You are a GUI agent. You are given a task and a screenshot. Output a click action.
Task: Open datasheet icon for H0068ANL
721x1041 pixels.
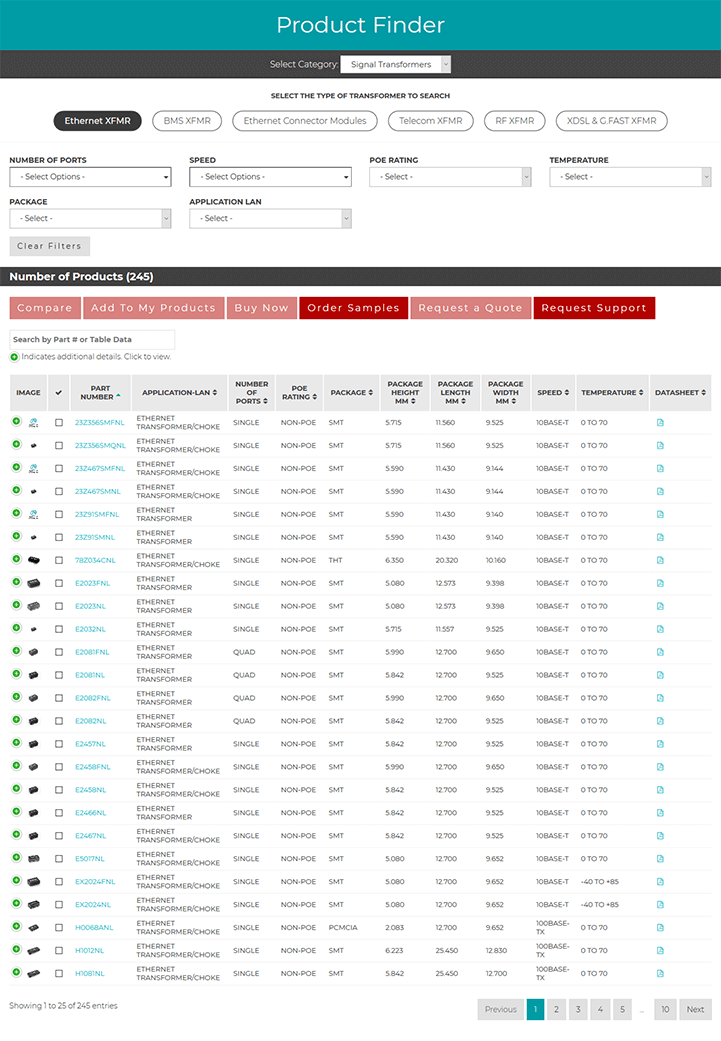pyautogui.click(x=660, y=928)
